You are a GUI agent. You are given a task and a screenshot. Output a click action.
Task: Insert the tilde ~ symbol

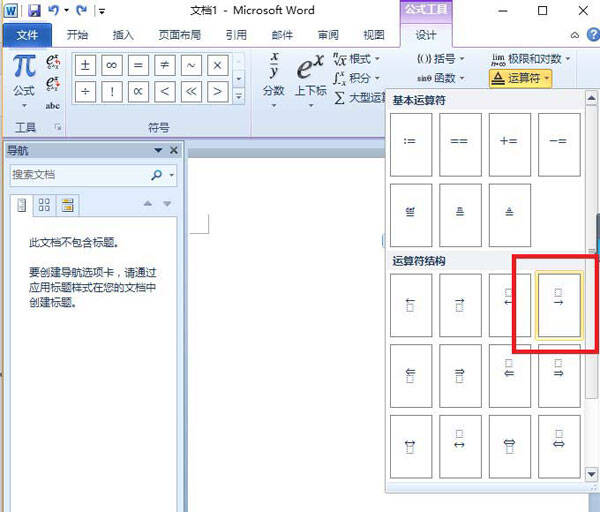191,65
